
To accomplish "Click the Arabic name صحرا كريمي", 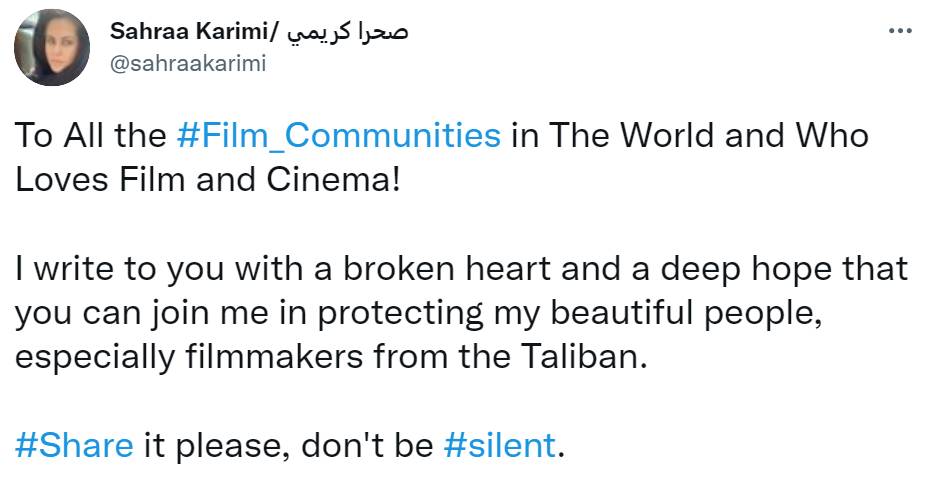I will (348, 33).
